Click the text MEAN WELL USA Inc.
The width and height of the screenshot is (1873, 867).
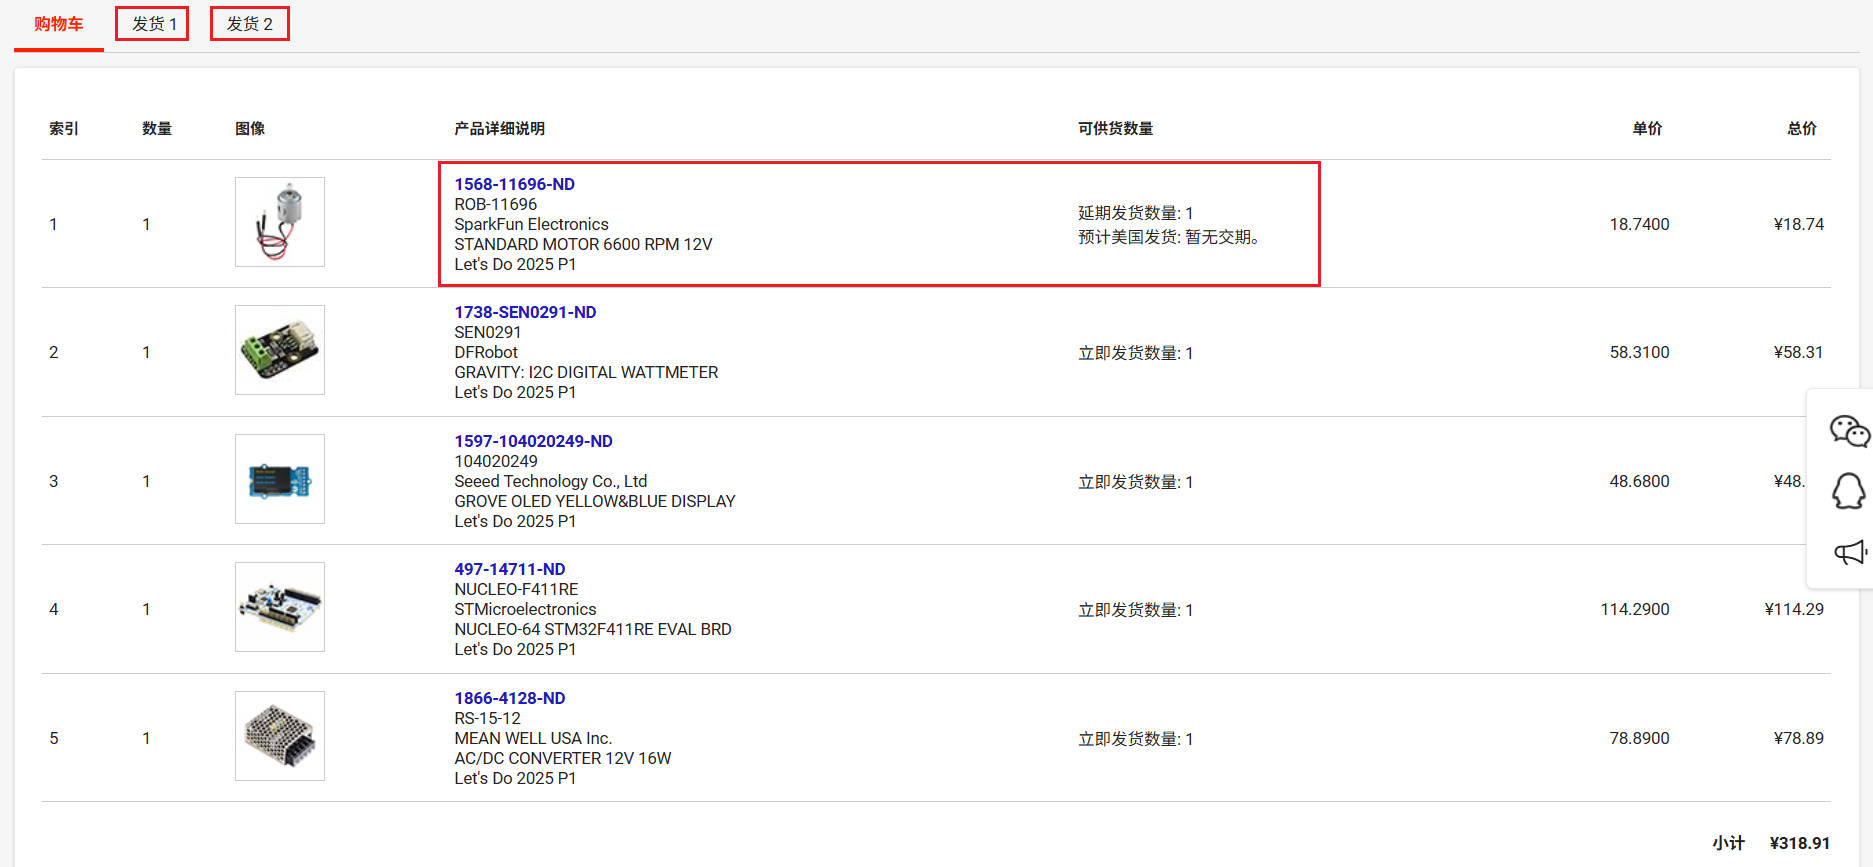[x=533, y=738]
